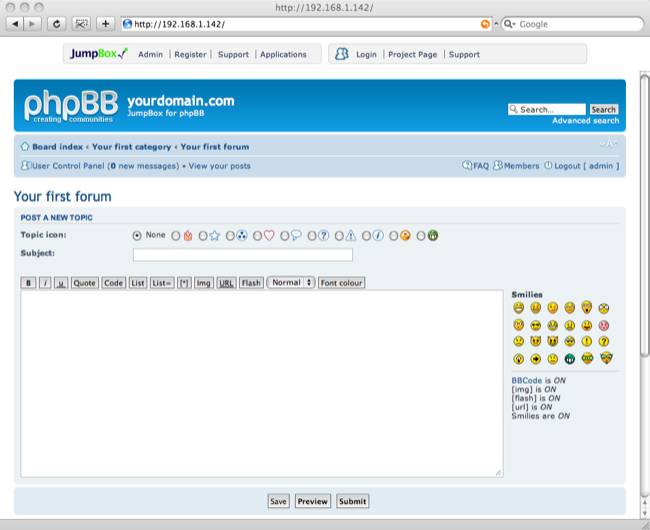This screenshot has width=650, height=530.
Task: Open Support next to Project Page
Action: coord(464,54)
